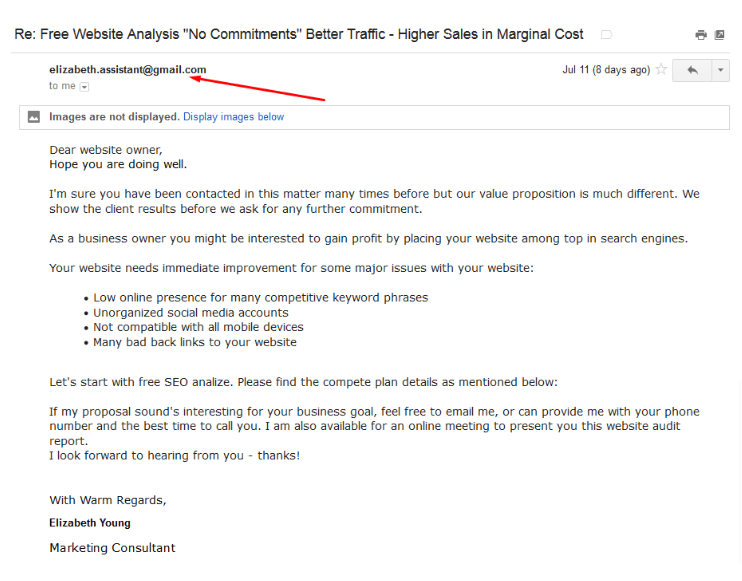Click the print all icon
This screenshot has height=581, width=742.
[x=701, y=35]
